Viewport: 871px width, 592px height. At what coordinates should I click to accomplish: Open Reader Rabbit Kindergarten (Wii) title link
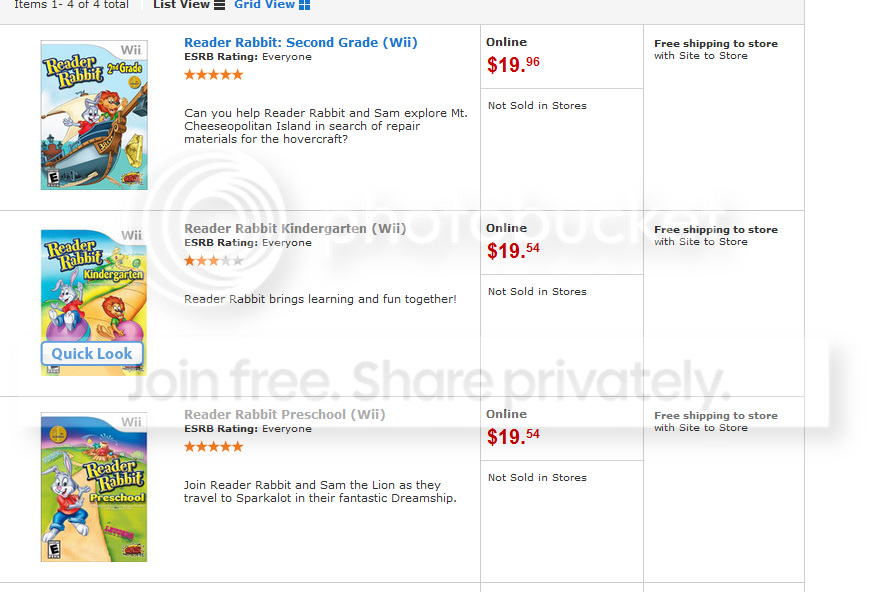tap(295, 229)
